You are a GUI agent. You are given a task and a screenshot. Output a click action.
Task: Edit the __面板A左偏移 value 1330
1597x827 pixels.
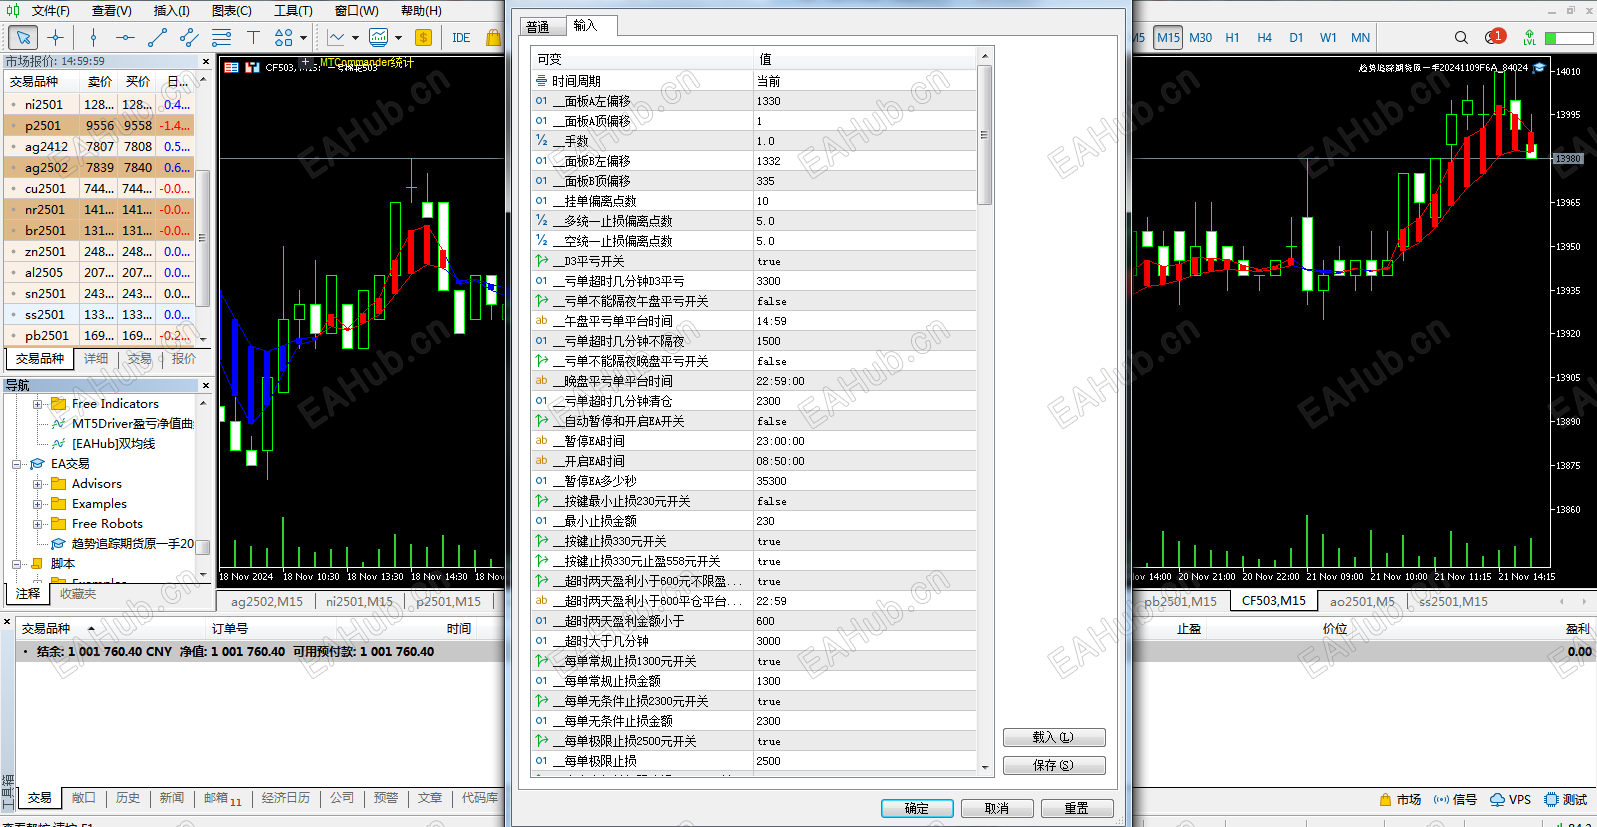(865, 101)
